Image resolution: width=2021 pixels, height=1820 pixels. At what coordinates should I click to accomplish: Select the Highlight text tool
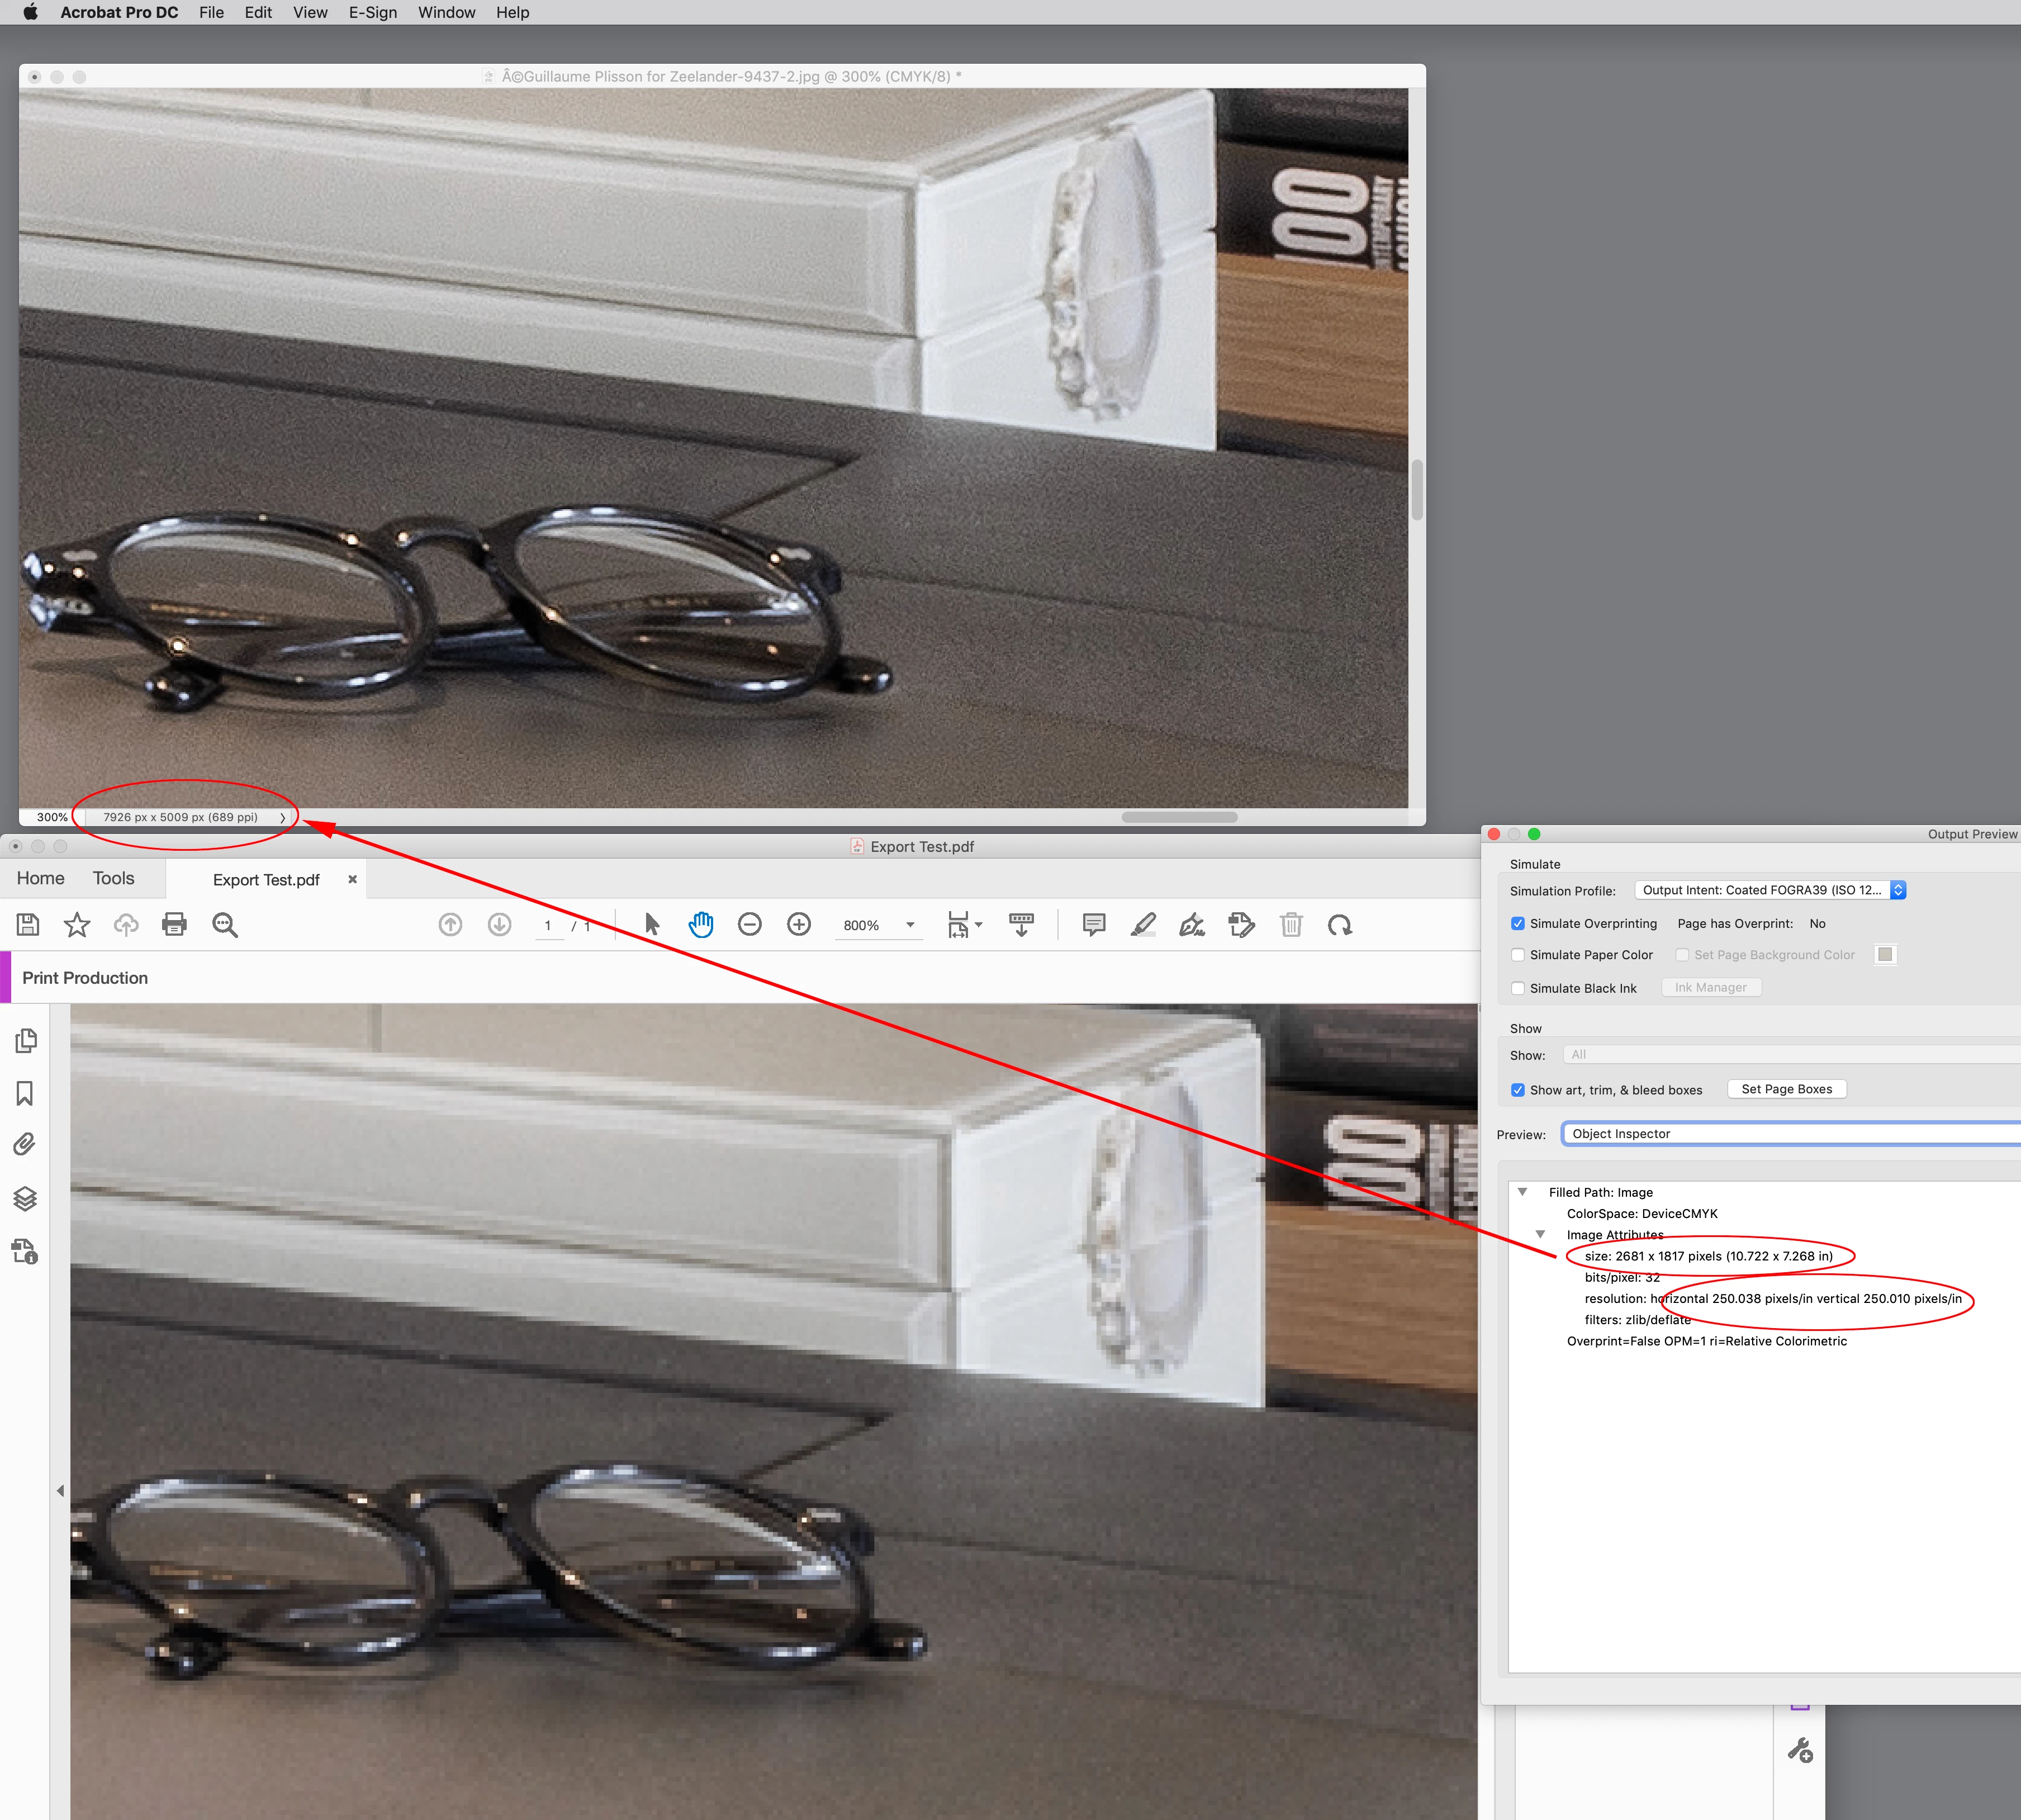1143,925
